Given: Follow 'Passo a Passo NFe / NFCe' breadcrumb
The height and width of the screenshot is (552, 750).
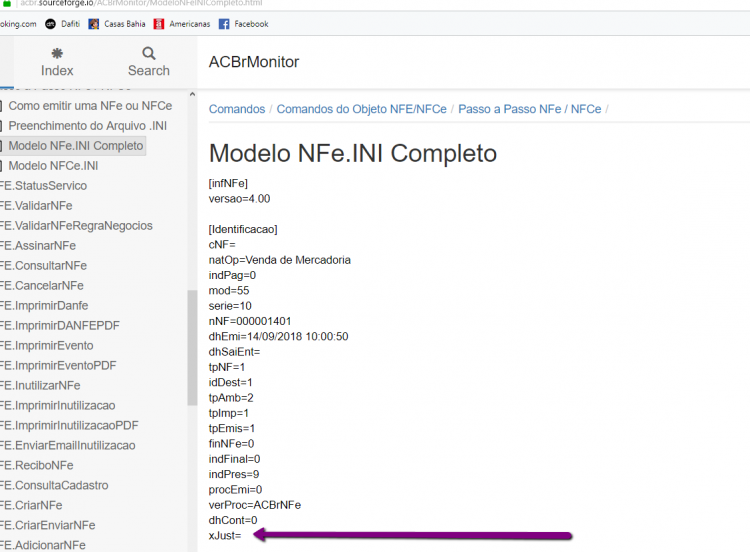Looking at the screenshot, I should 529,109.
